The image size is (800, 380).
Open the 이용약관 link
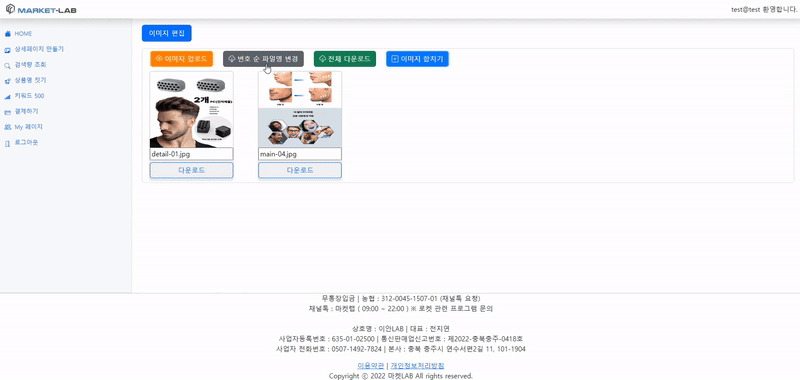370,366
